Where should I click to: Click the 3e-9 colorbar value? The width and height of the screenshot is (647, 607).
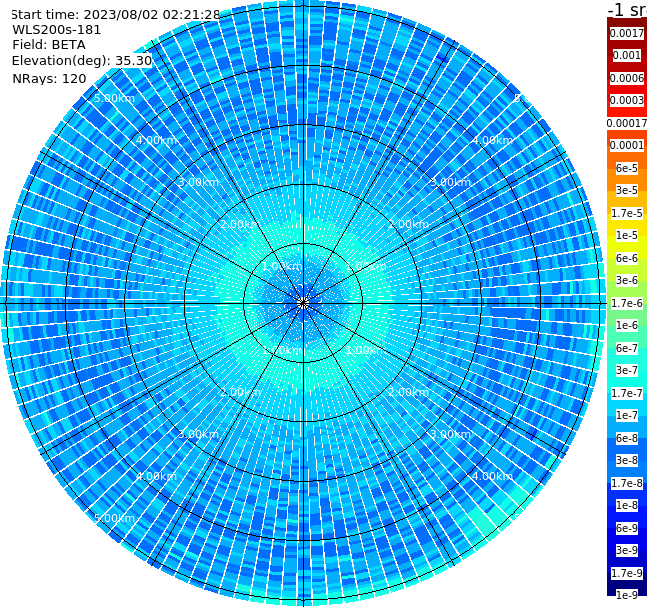point(627,550)
